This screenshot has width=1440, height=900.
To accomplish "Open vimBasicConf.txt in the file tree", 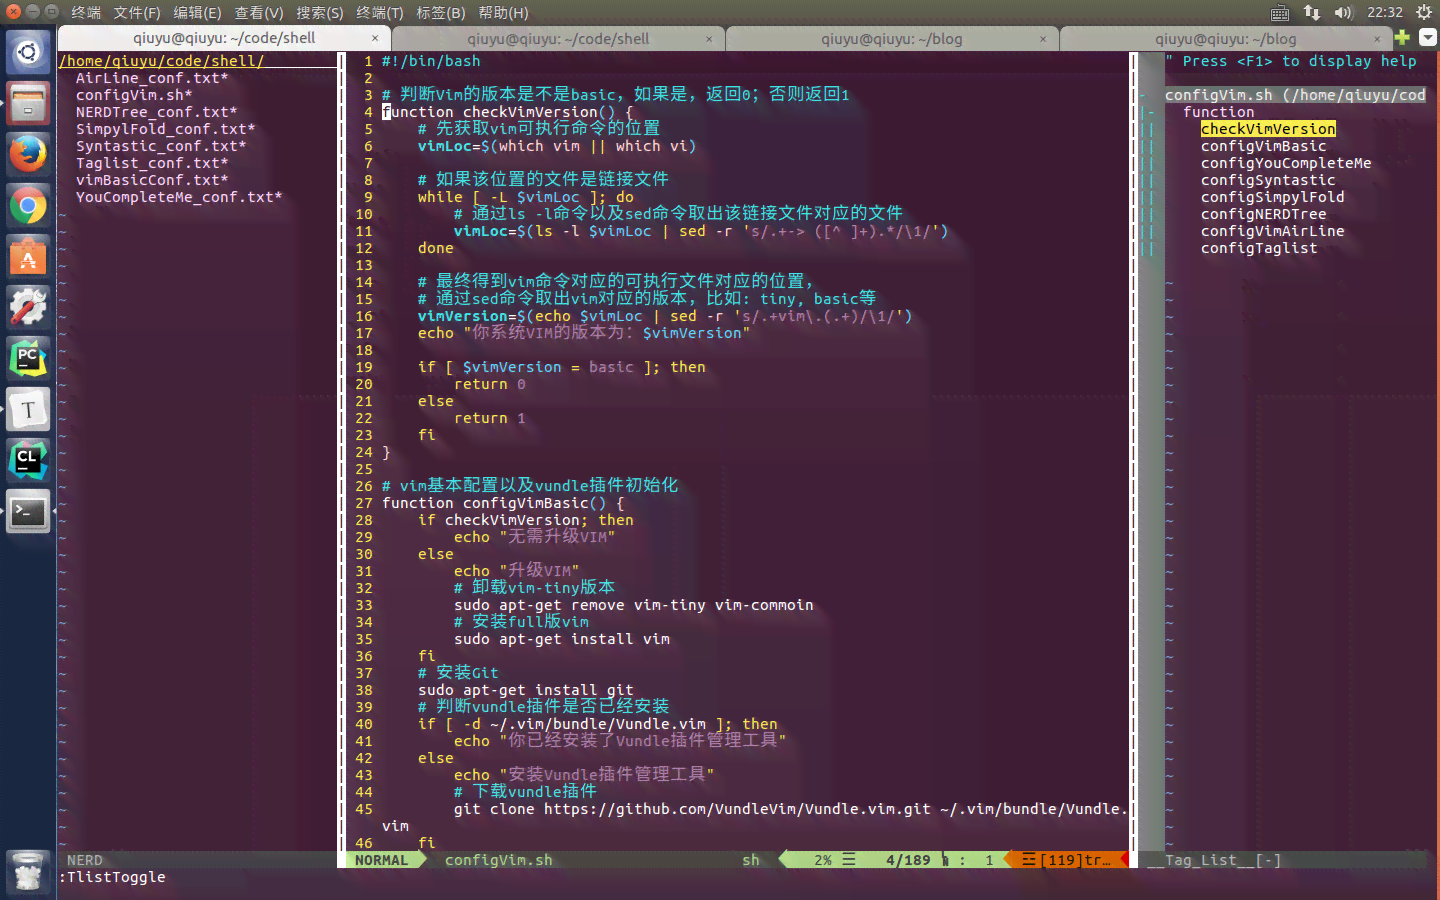I will click(152, 180).
